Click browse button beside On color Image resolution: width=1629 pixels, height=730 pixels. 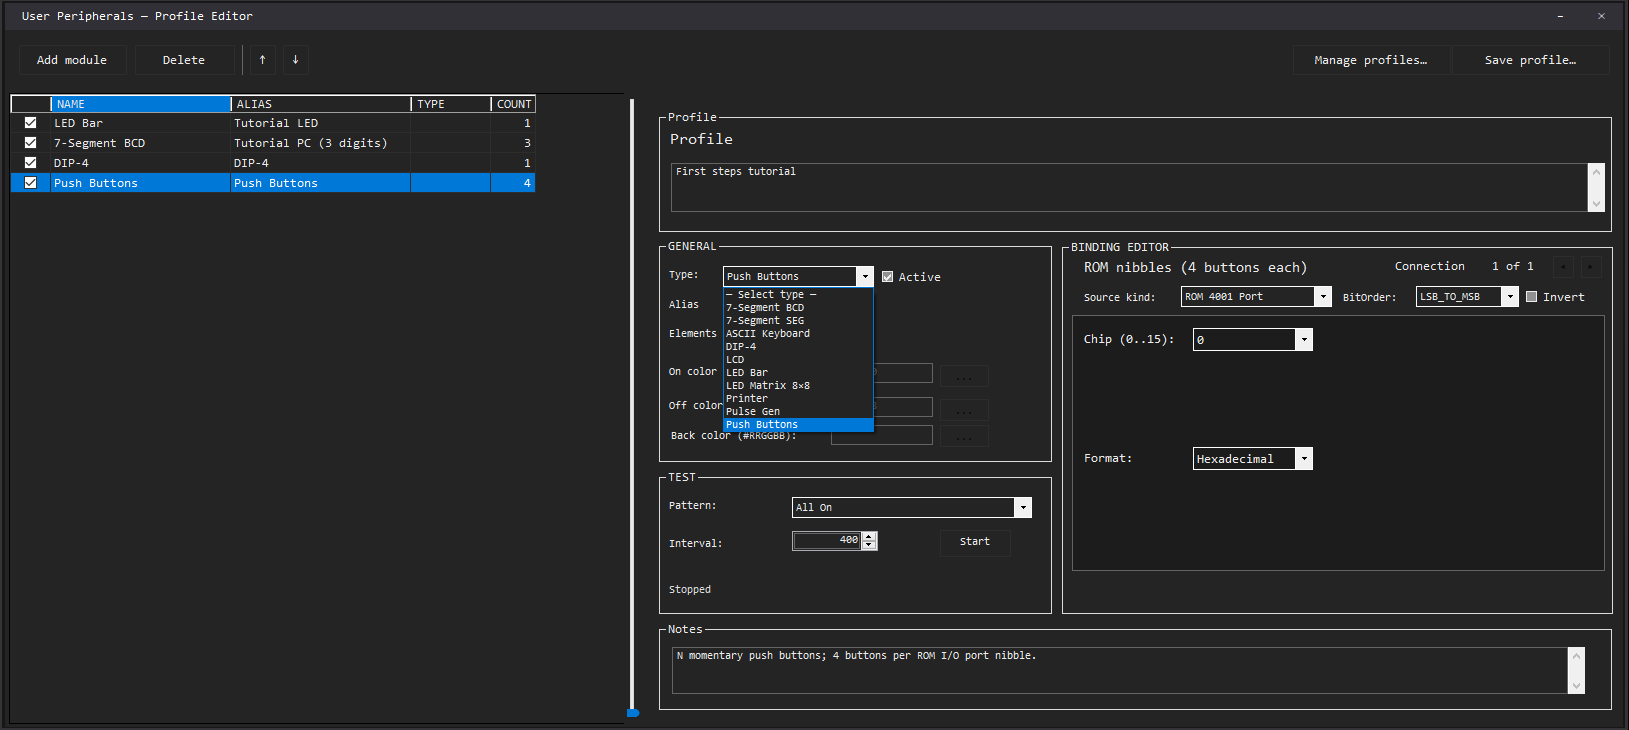(963, 375)
